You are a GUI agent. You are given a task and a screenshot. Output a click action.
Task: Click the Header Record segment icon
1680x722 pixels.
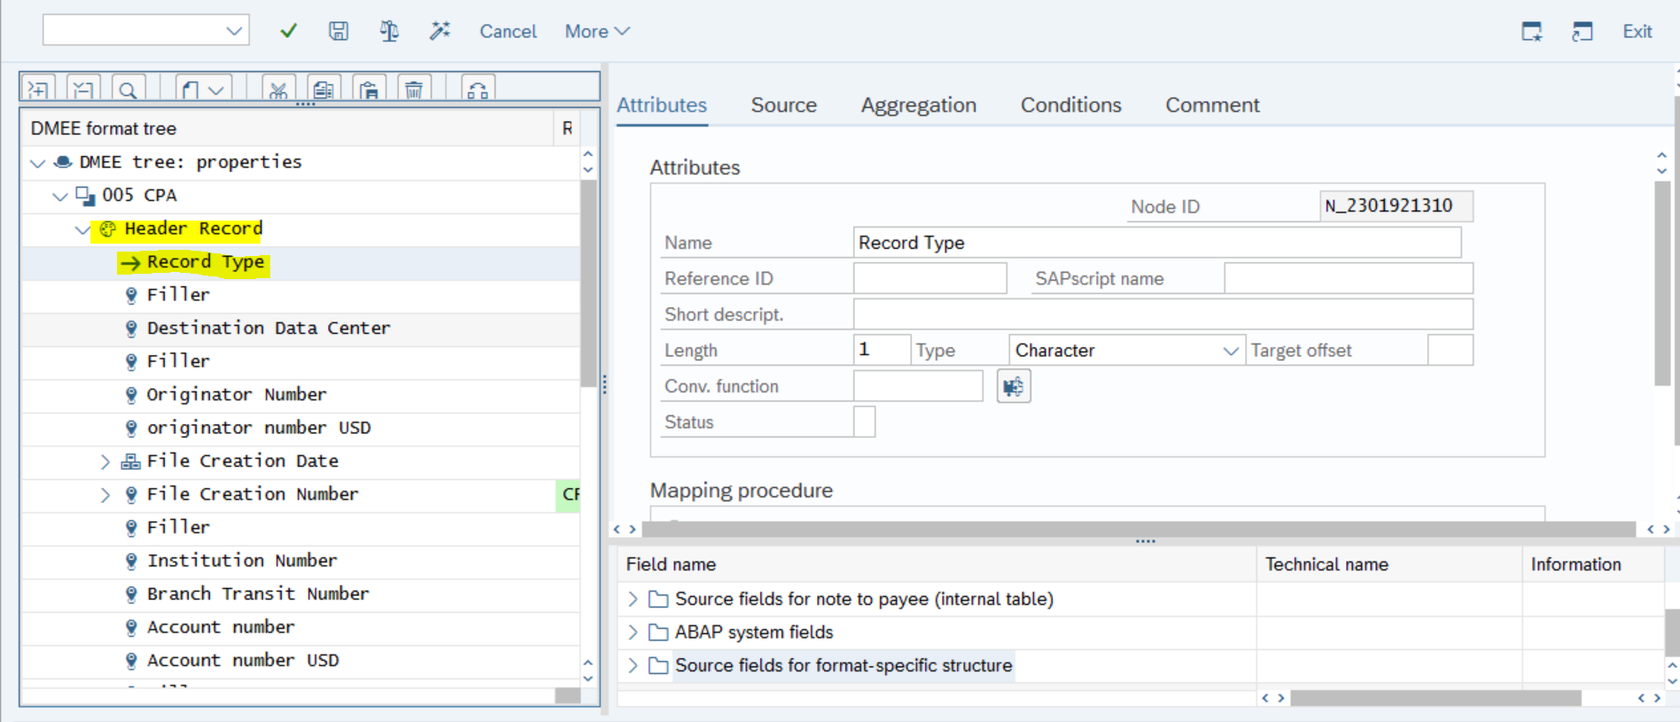108,229
